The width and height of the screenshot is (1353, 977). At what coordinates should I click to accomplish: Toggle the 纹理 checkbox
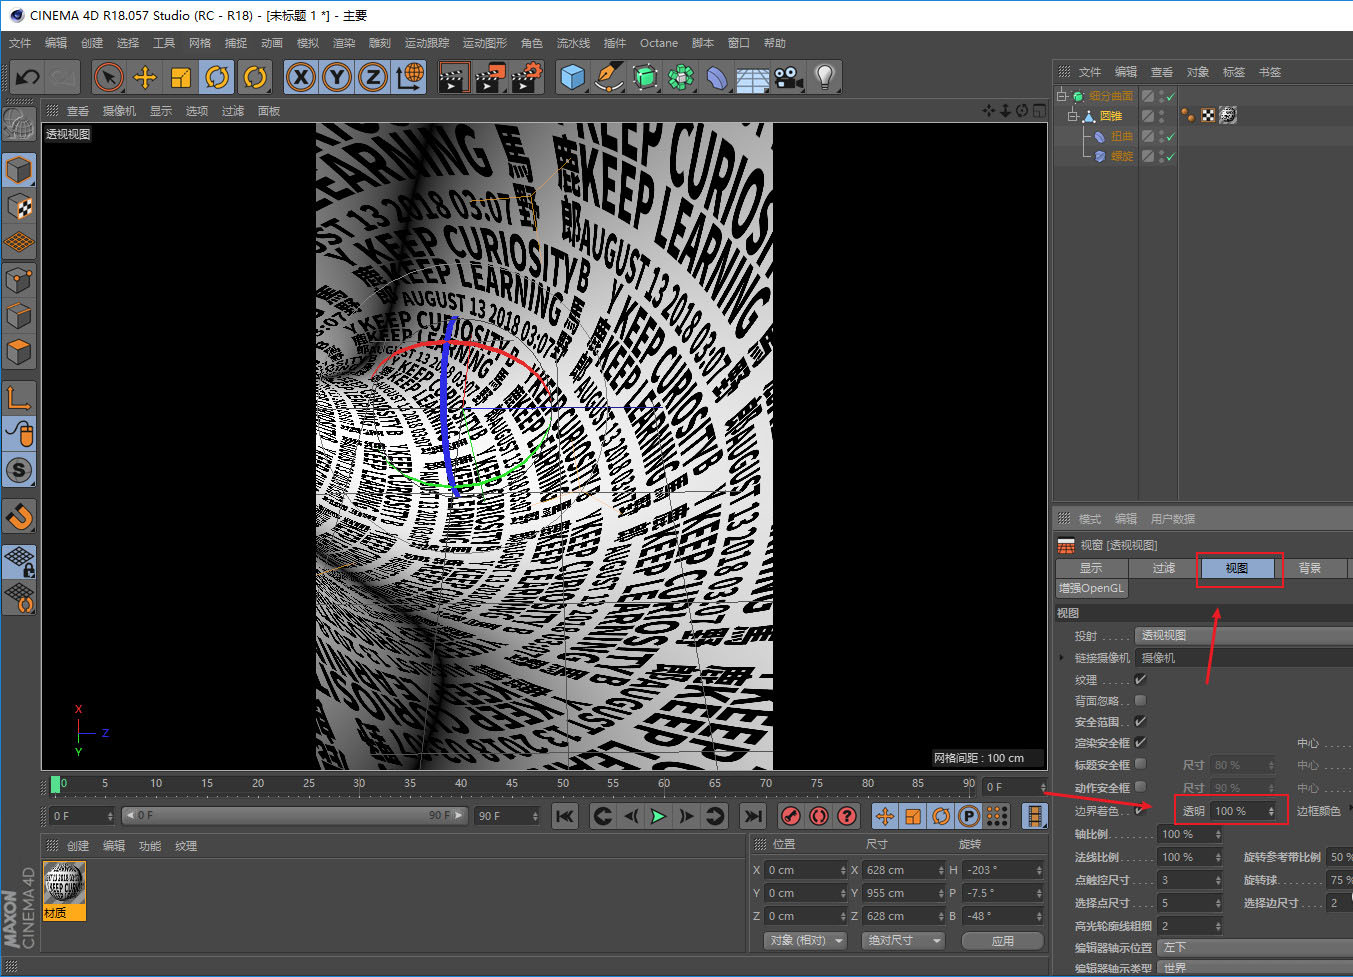click(x=1140, y=679)
